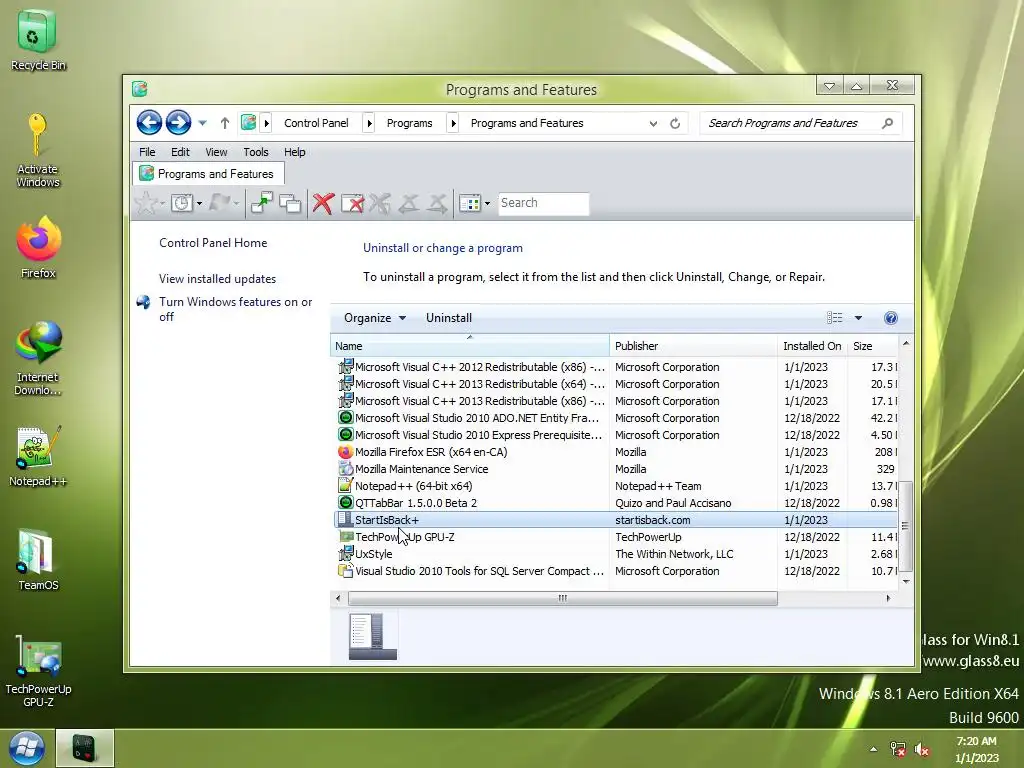
Task: Select Mozilla Maintenance Service entry
Action: click(x=616, y=469)
